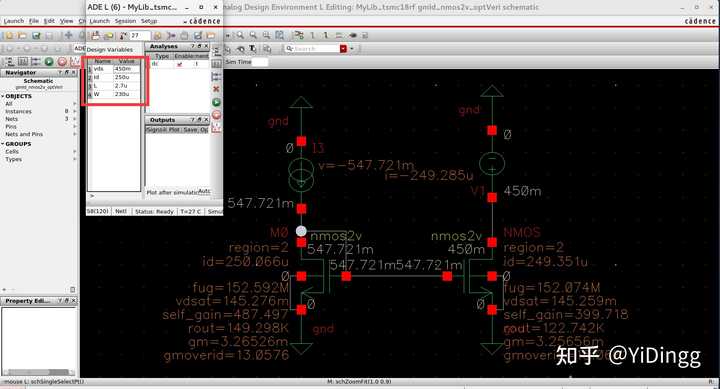Select the M0 transistor label in schematic
The height and width of the screenshot is (389, 720).
coord(279,232)
